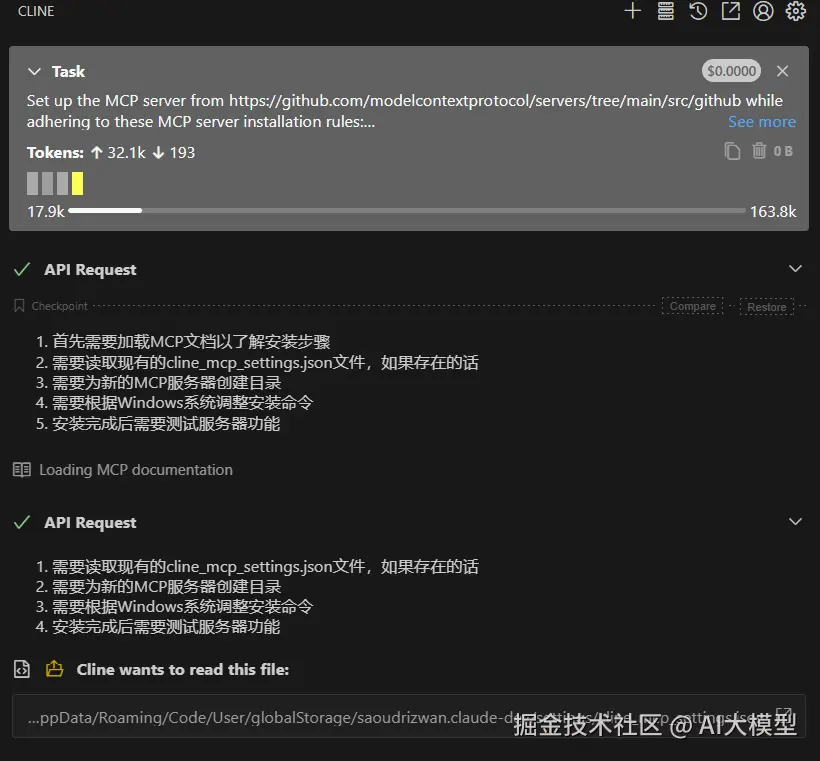Screen dimensions: 820x761
Task: Expand the task description via See more
Action: (x=762, y=121)
